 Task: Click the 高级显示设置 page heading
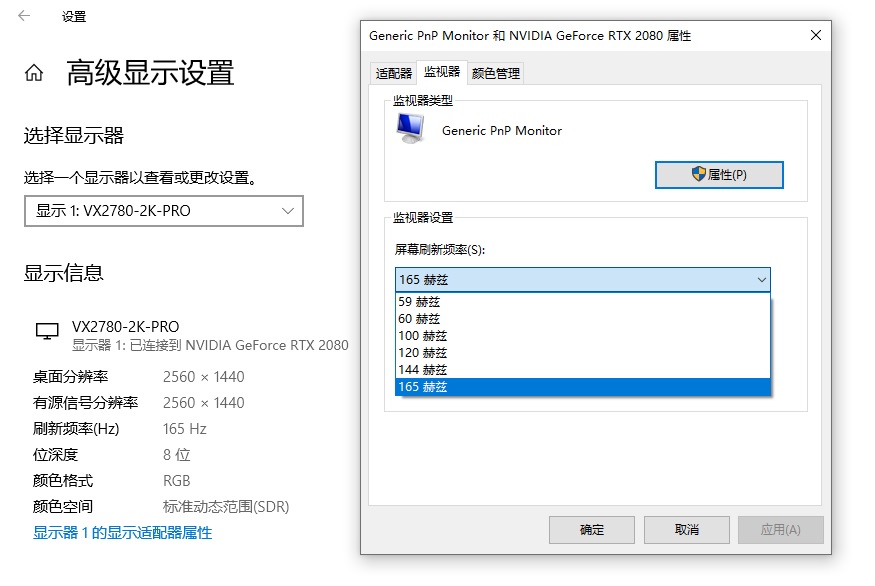(x=150, y=73)
